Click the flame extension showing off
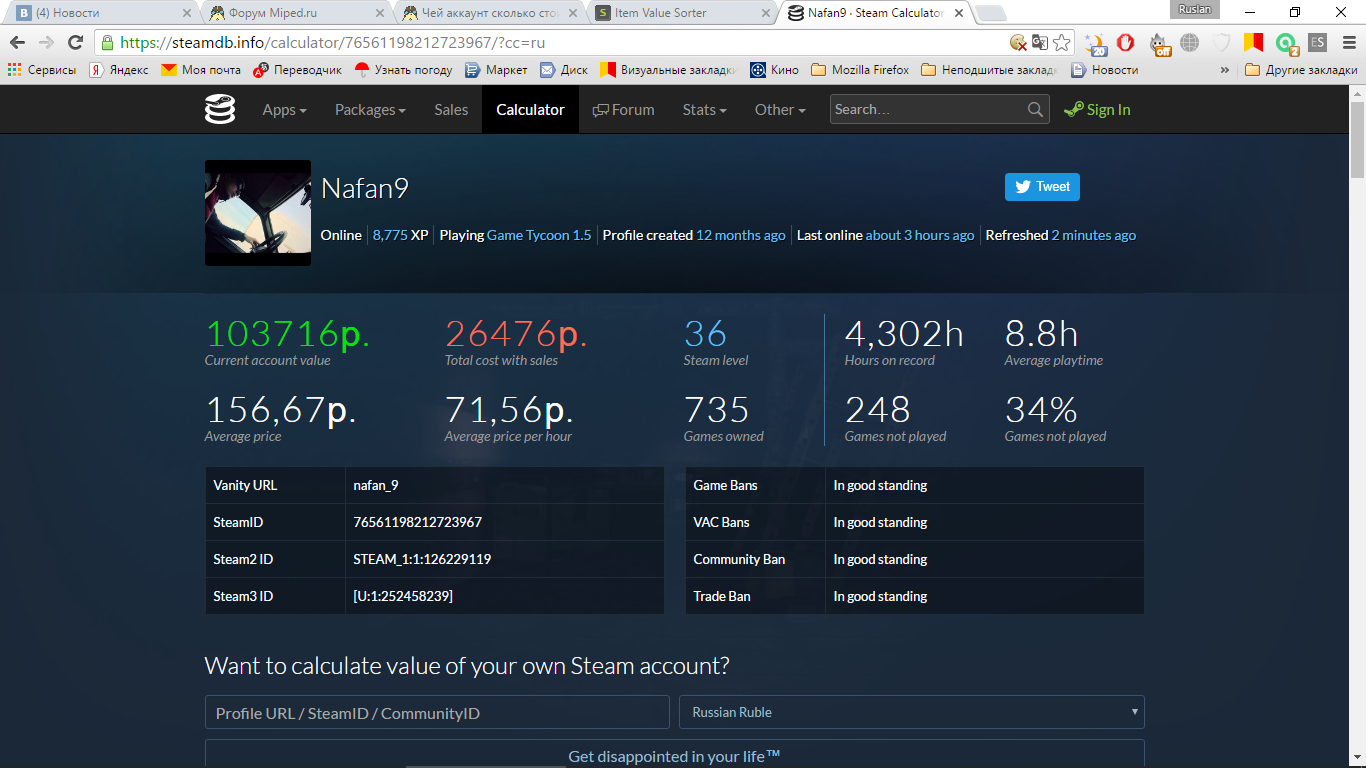The height and width of the screenshot is (768, 1366). (1160, 43)
